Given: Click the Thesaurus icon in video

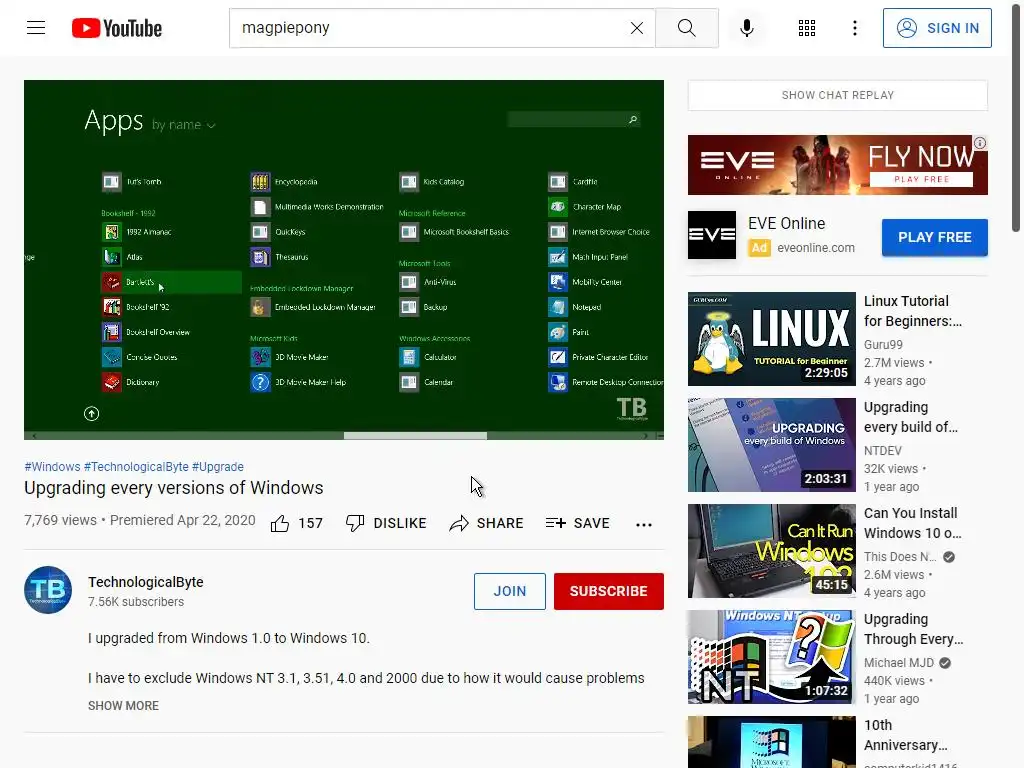Looking at the screenshot, I should [260, 257].
